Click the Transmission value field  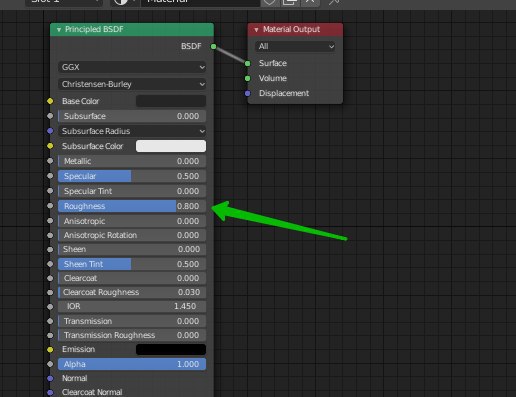132,321
